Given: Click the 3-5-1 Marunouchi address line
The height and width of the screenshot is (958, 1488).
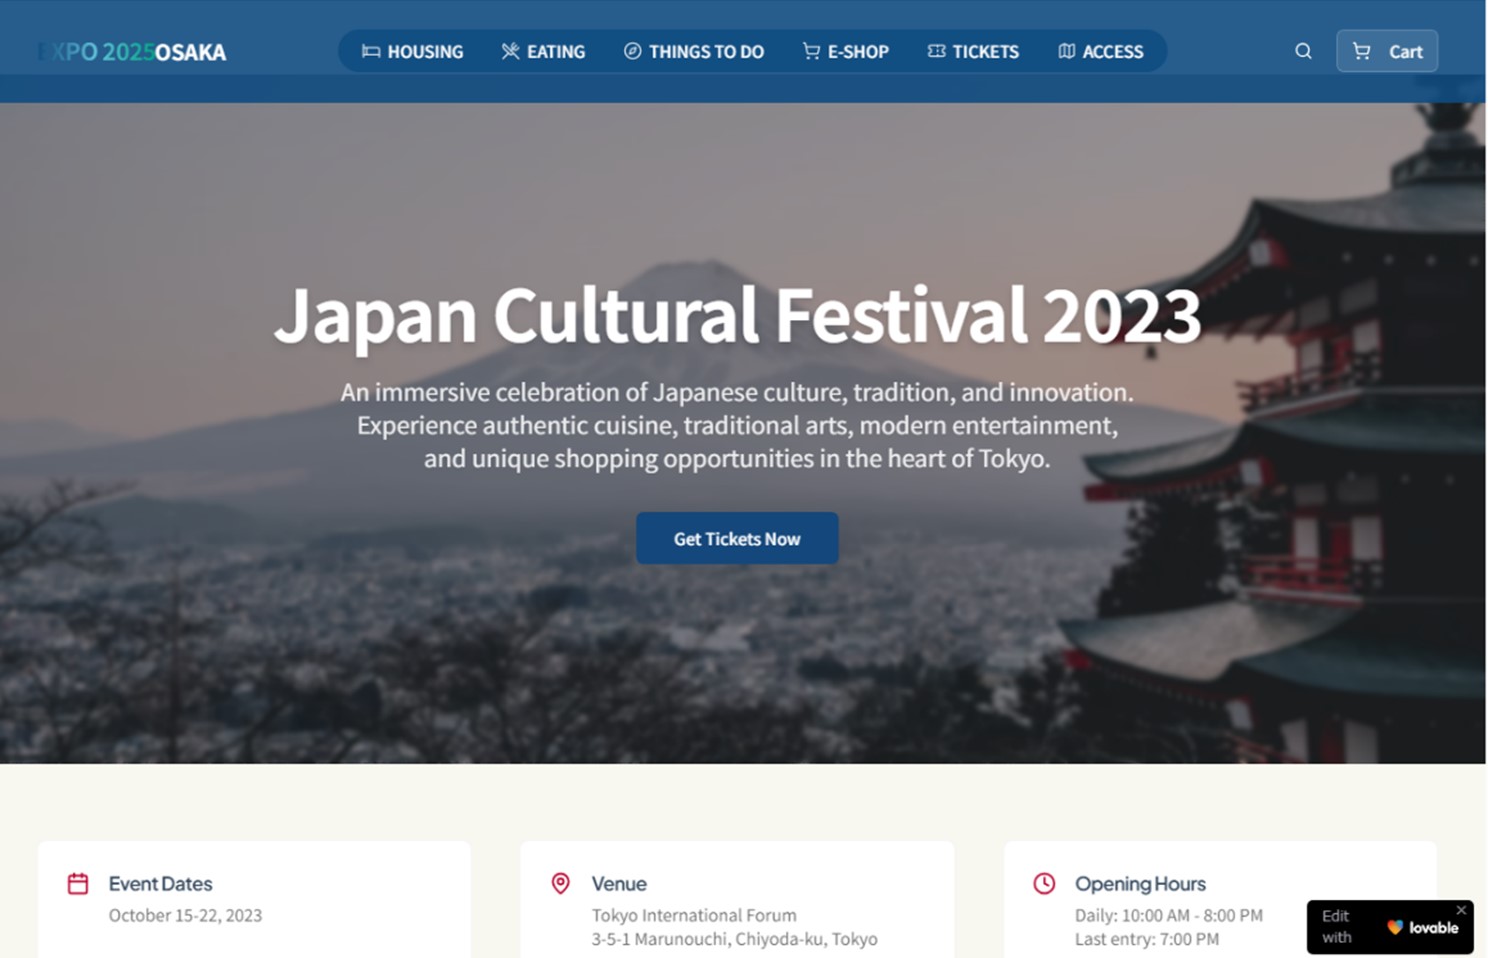Looking at the screenshot, I should click(734, 939).
